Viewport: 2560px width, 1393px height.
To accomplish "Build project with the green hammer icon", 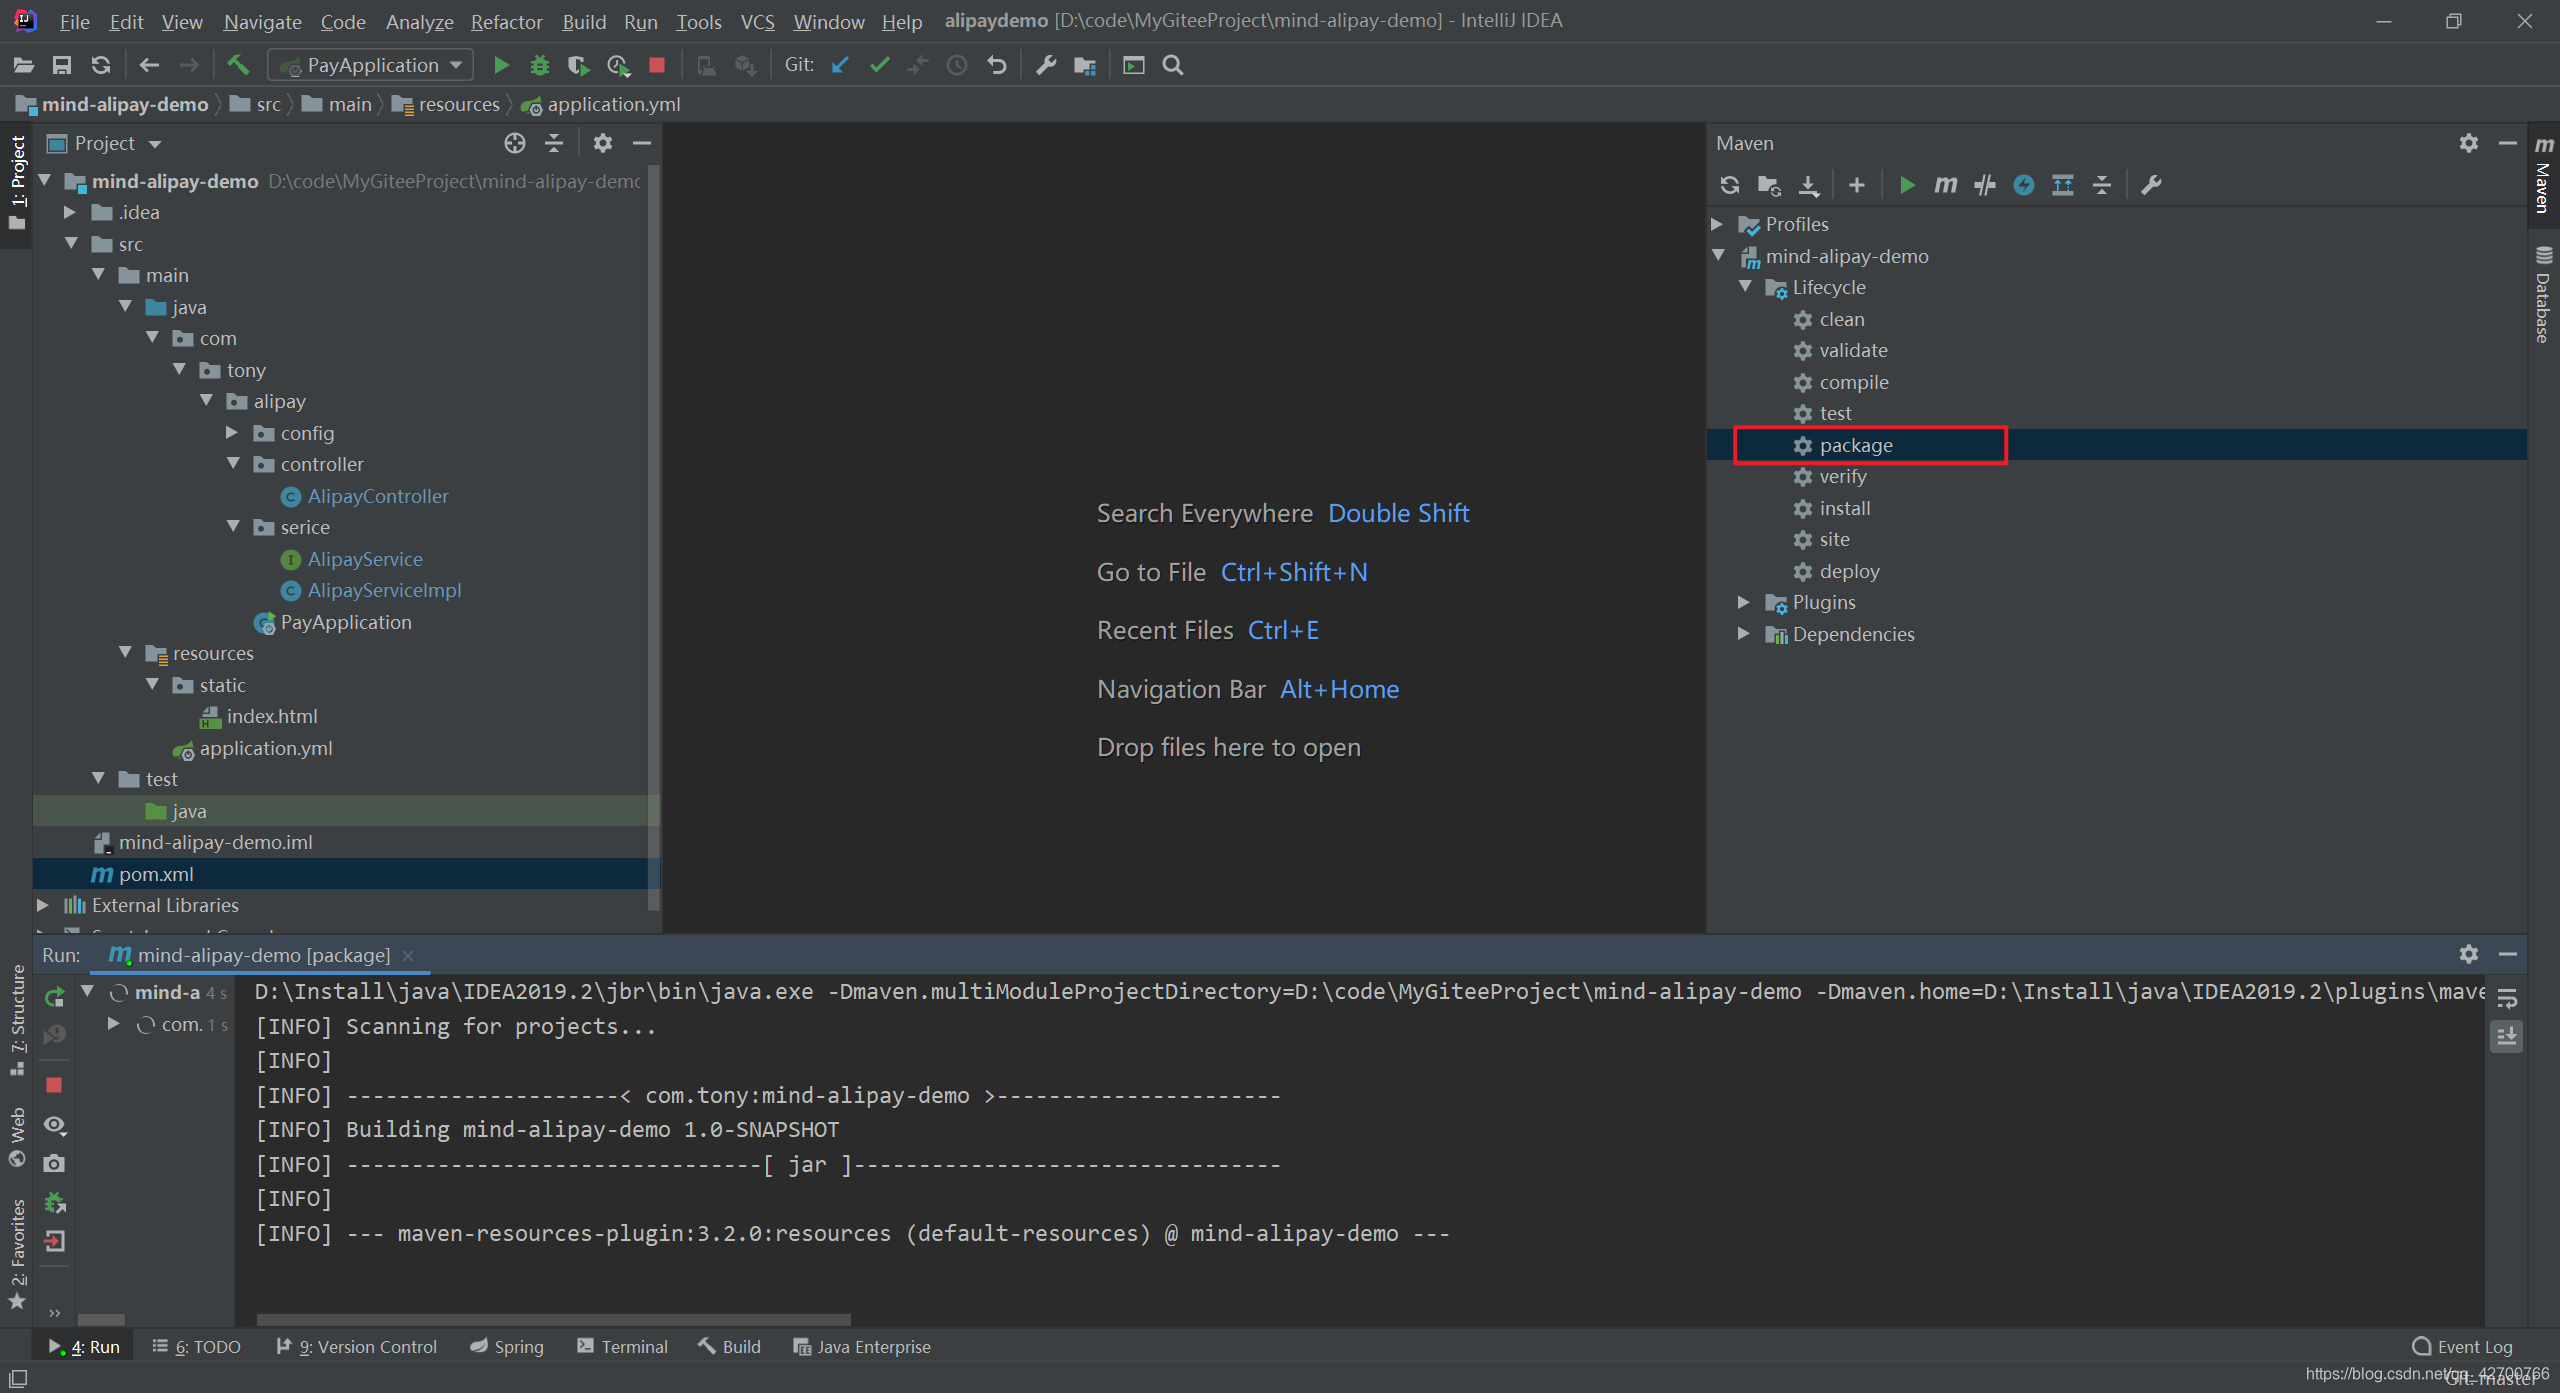I will [238, 65].
